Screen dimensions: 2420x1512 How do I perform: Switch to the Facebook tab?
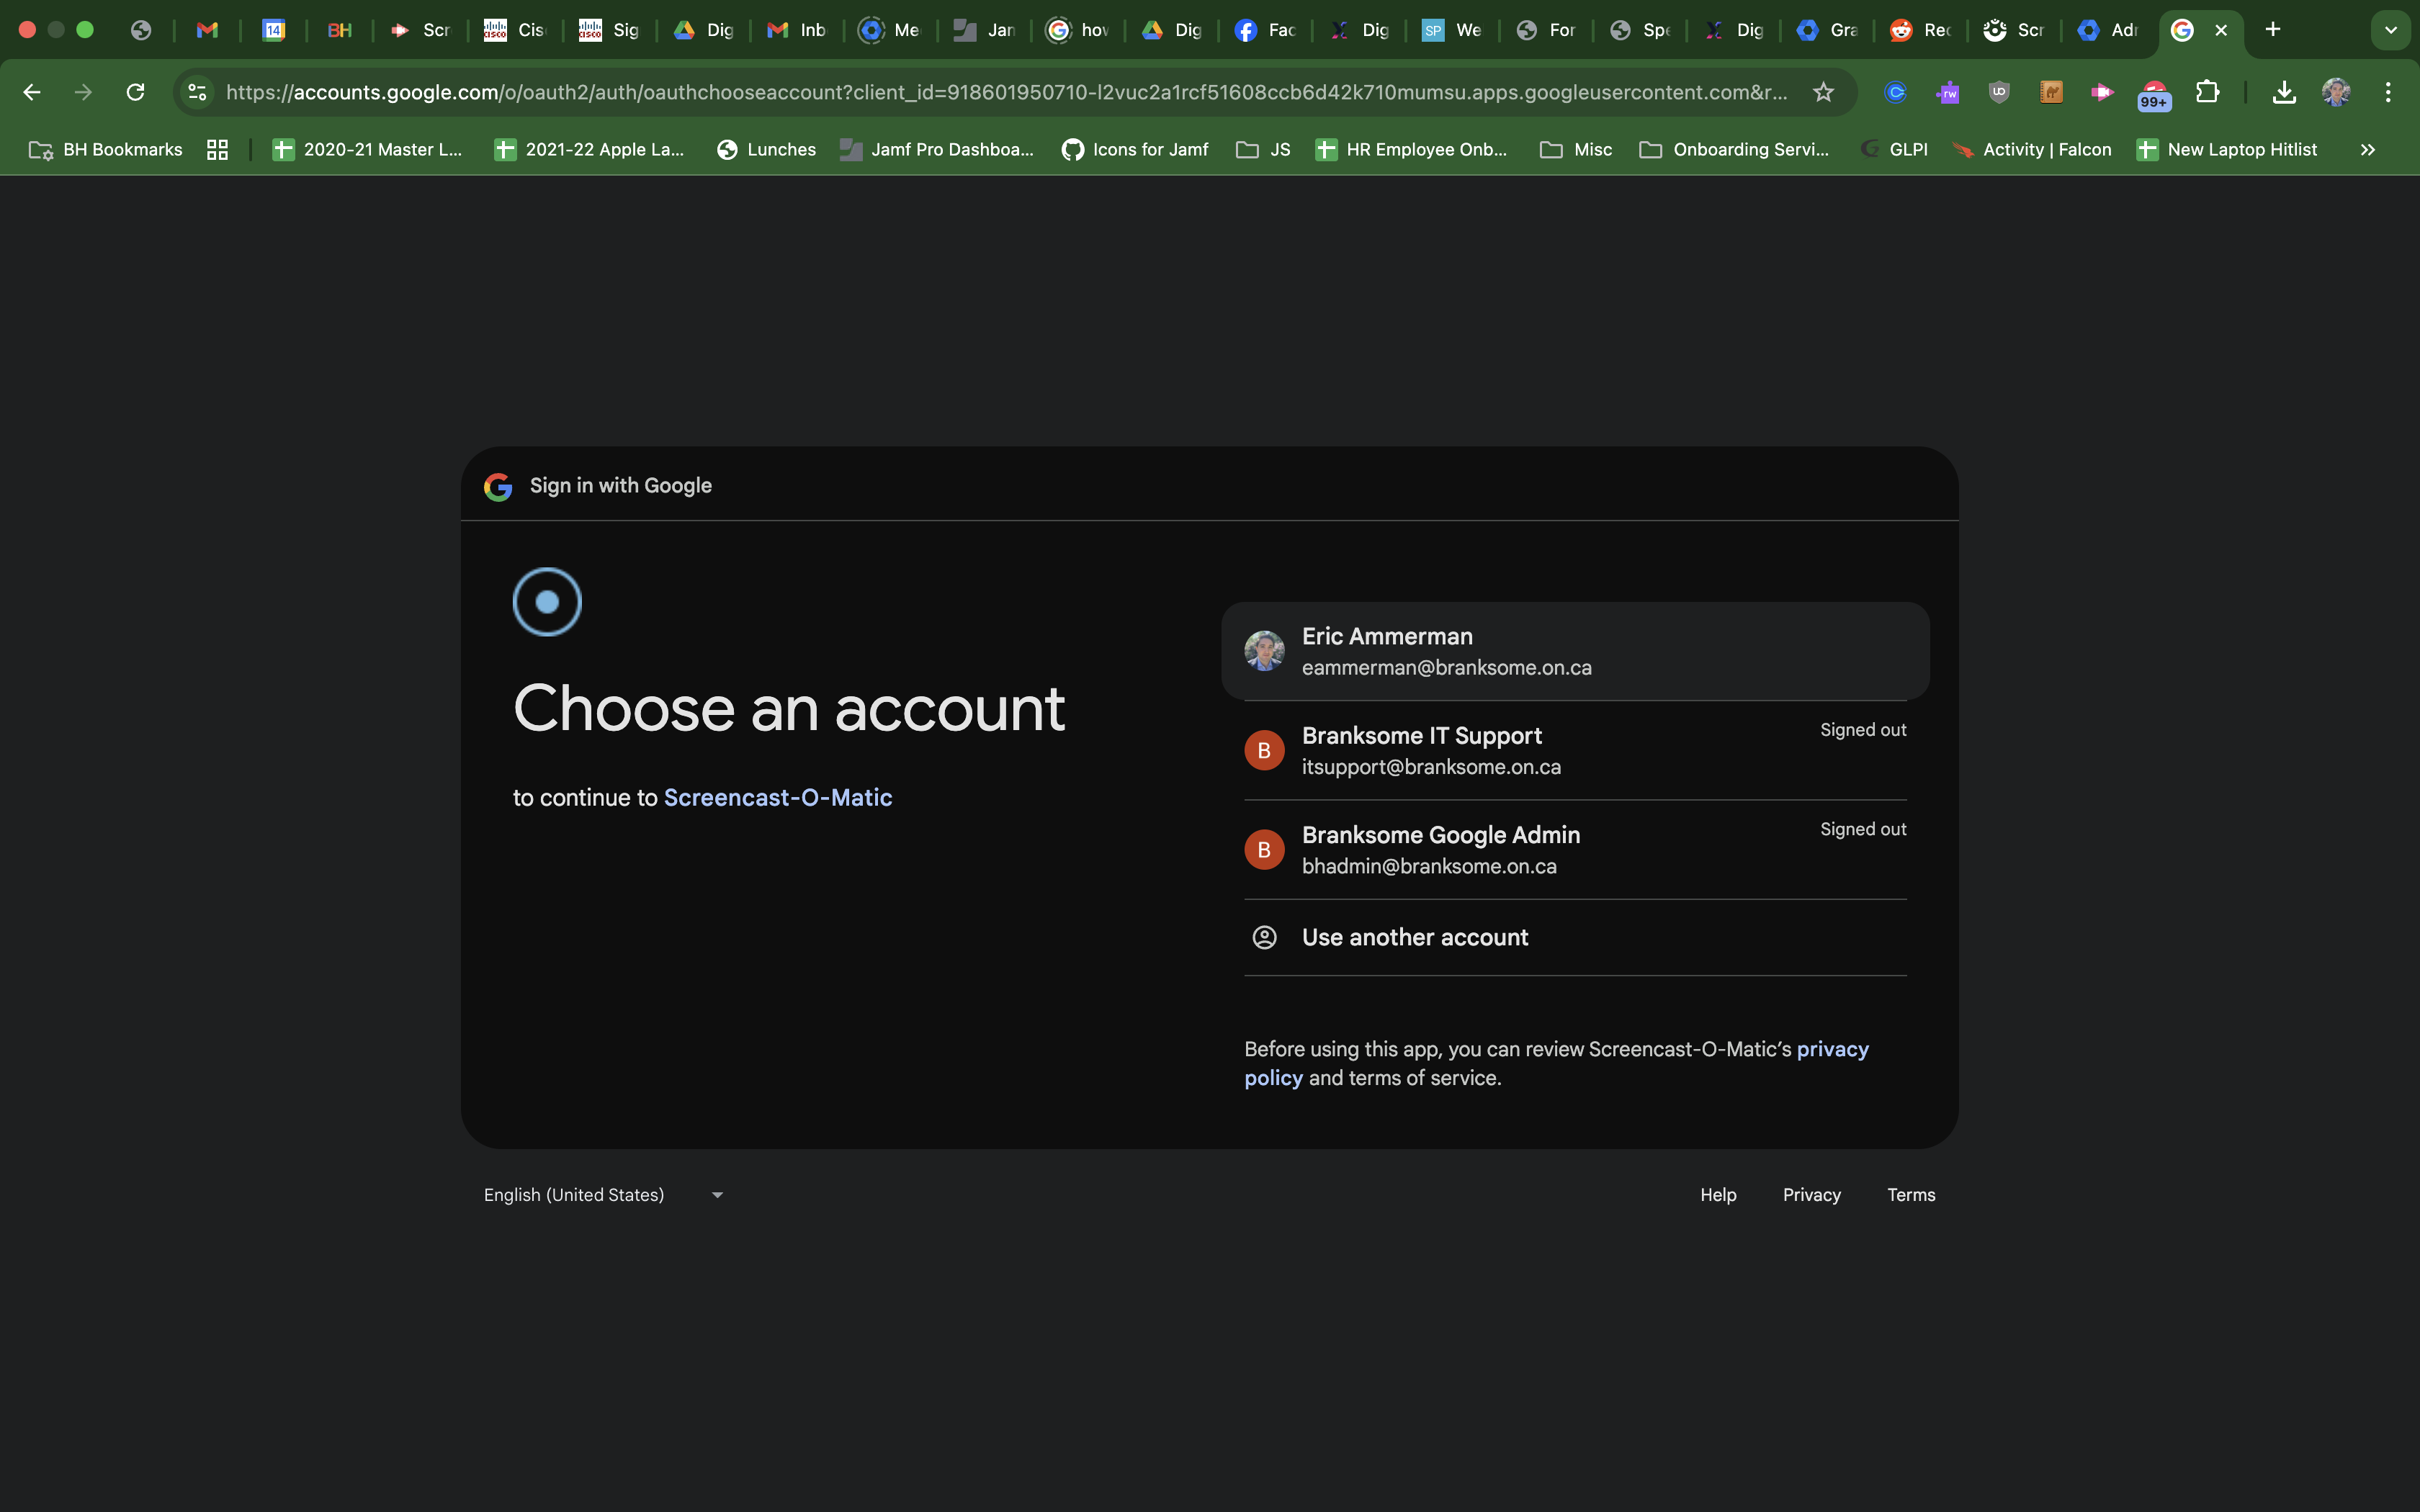(1264, 30)
